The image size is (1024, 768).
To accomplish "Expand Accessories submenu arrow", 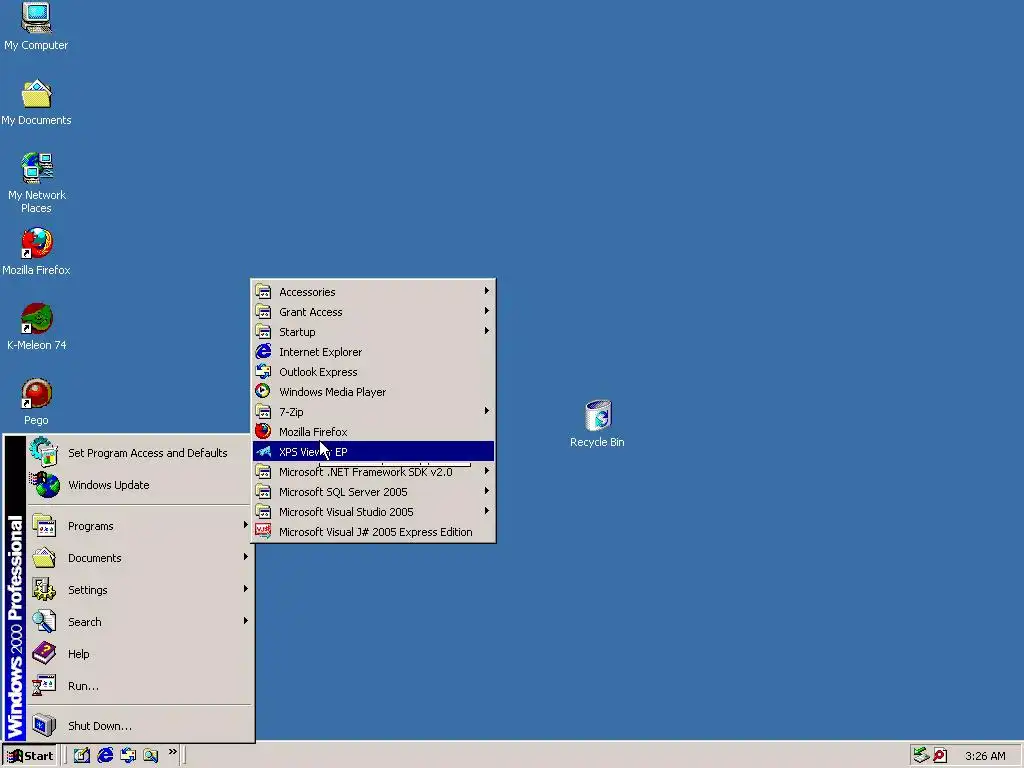I will [x=487, y=291].
